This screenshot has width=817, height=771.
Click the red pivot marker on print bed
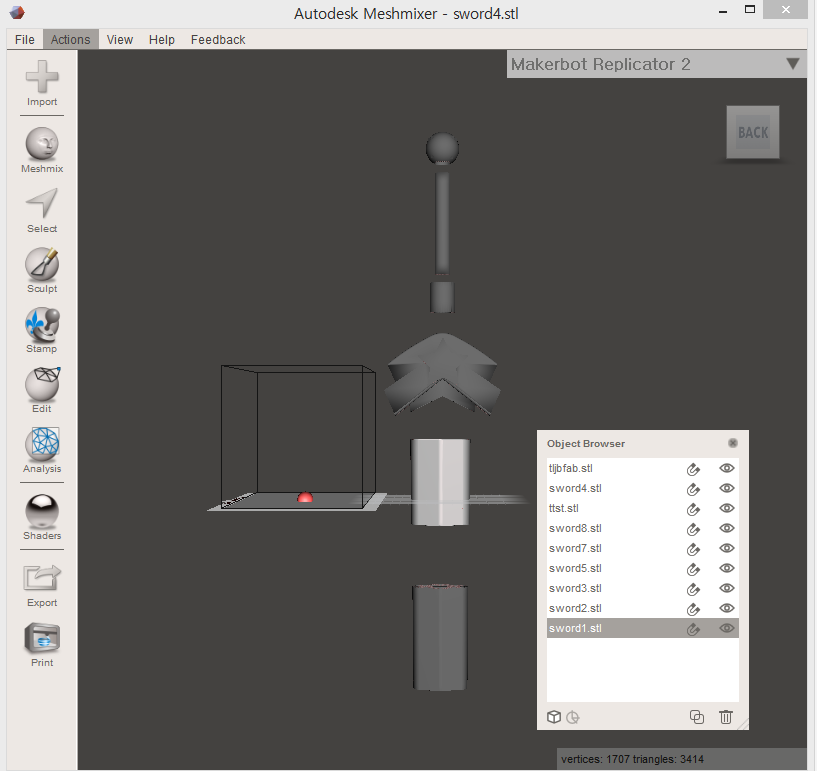305,498
